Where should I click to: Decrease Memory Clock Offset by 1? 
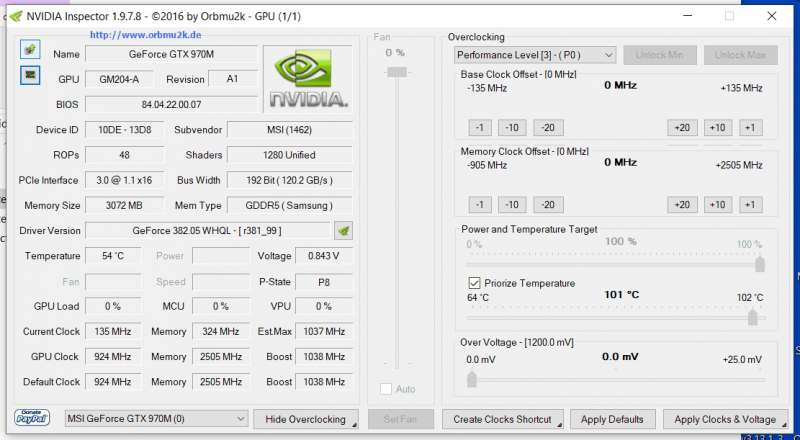point(480,205)
